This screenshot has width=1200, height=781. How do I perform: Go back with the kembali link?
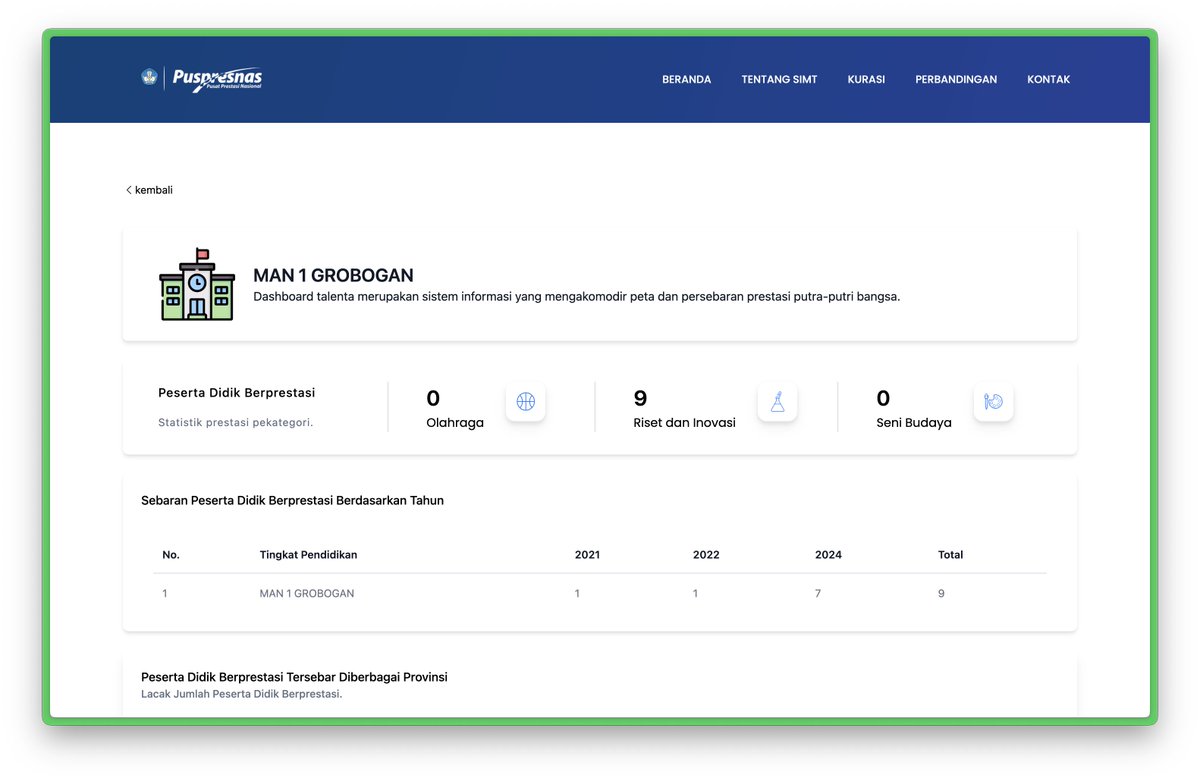coord(149,190)
